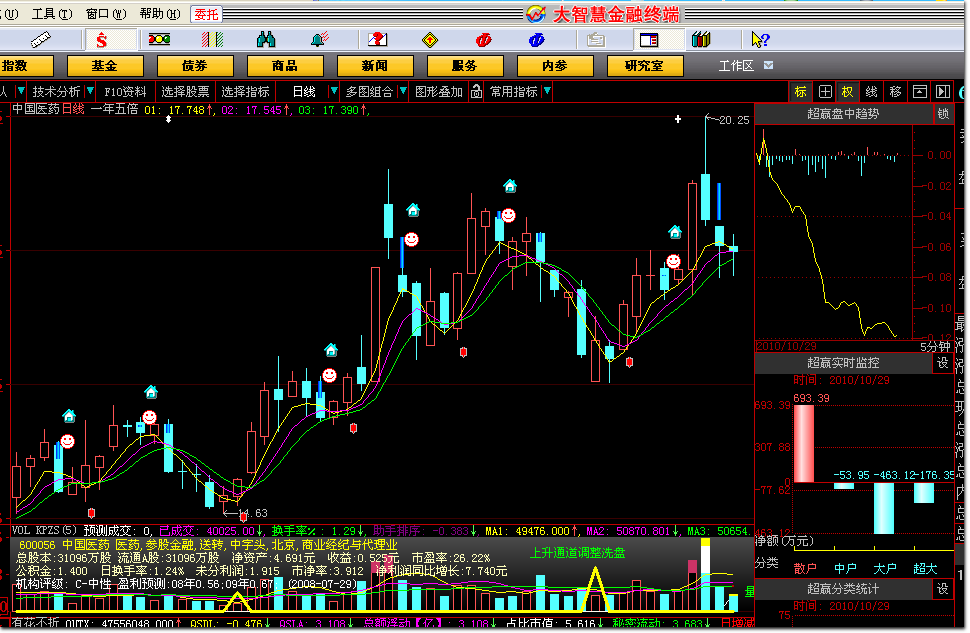Click the 中户 category label
Screen dimensions: 970x633
tap(844, 568)
